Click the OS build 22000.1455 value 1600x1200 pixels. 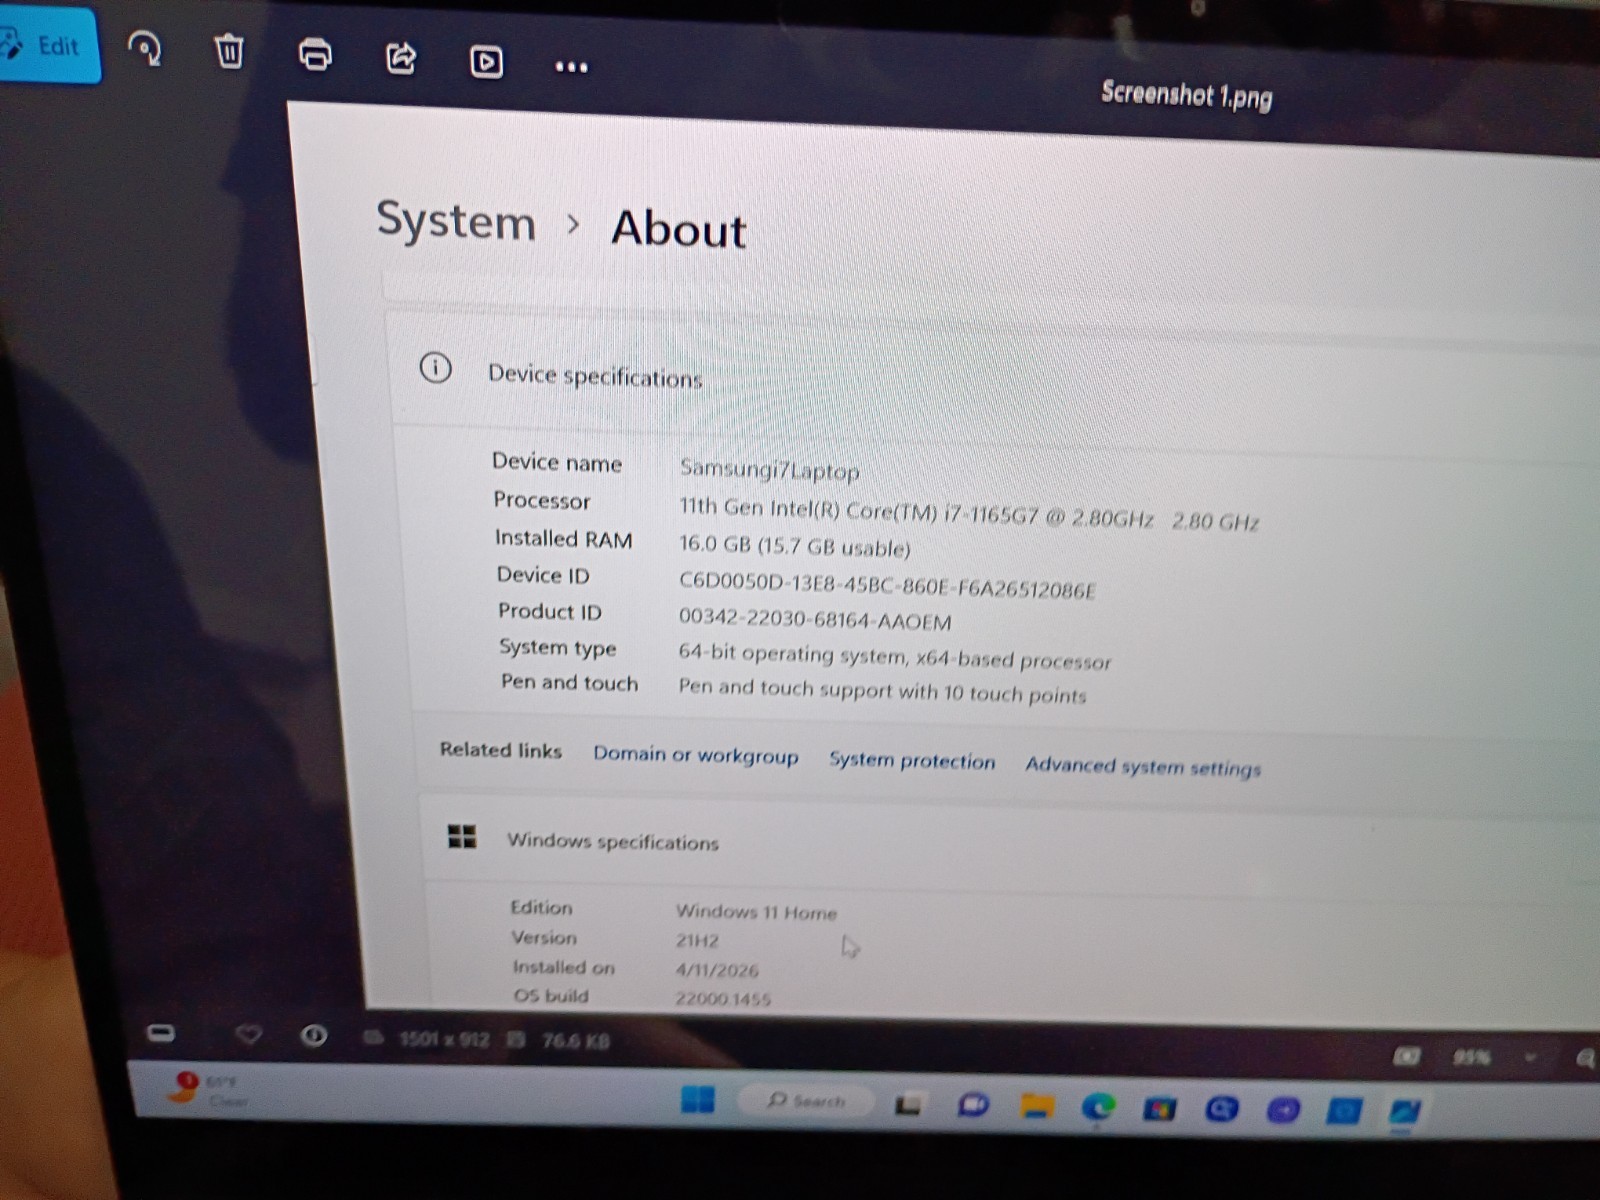tap(723, 998)
